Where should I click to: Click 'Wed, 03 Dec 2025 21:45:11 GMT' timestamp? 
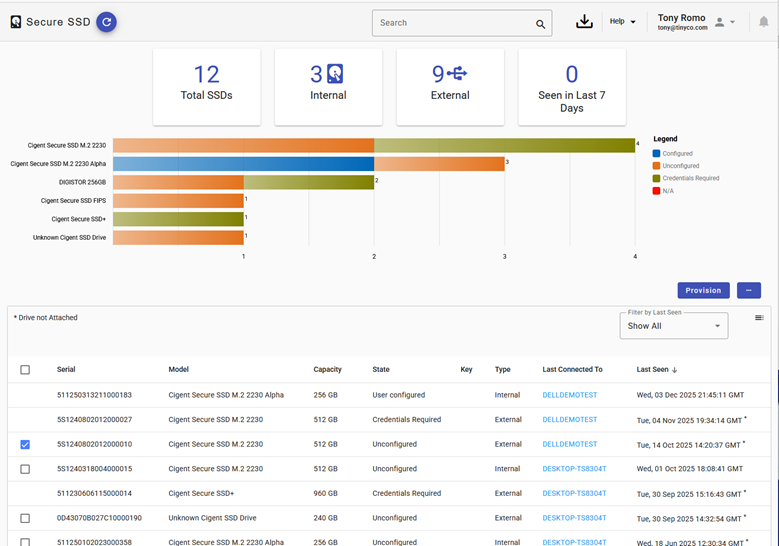[x=690, y=395]
